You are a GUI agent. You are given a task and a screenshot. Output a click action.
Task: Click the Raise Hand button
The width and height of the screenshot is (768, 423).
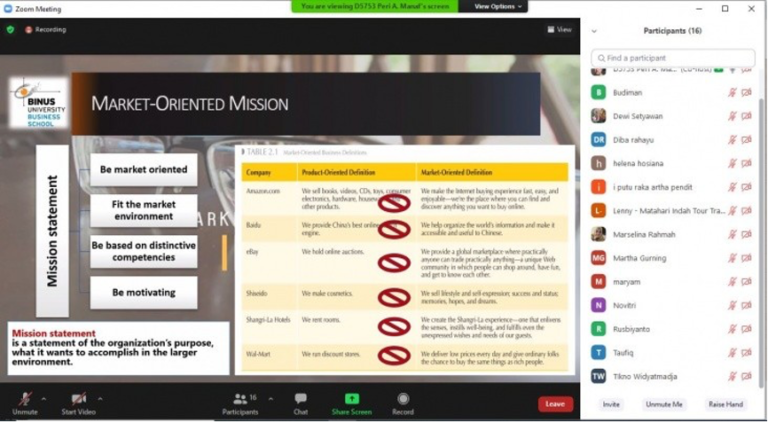[x=725, y=404]
